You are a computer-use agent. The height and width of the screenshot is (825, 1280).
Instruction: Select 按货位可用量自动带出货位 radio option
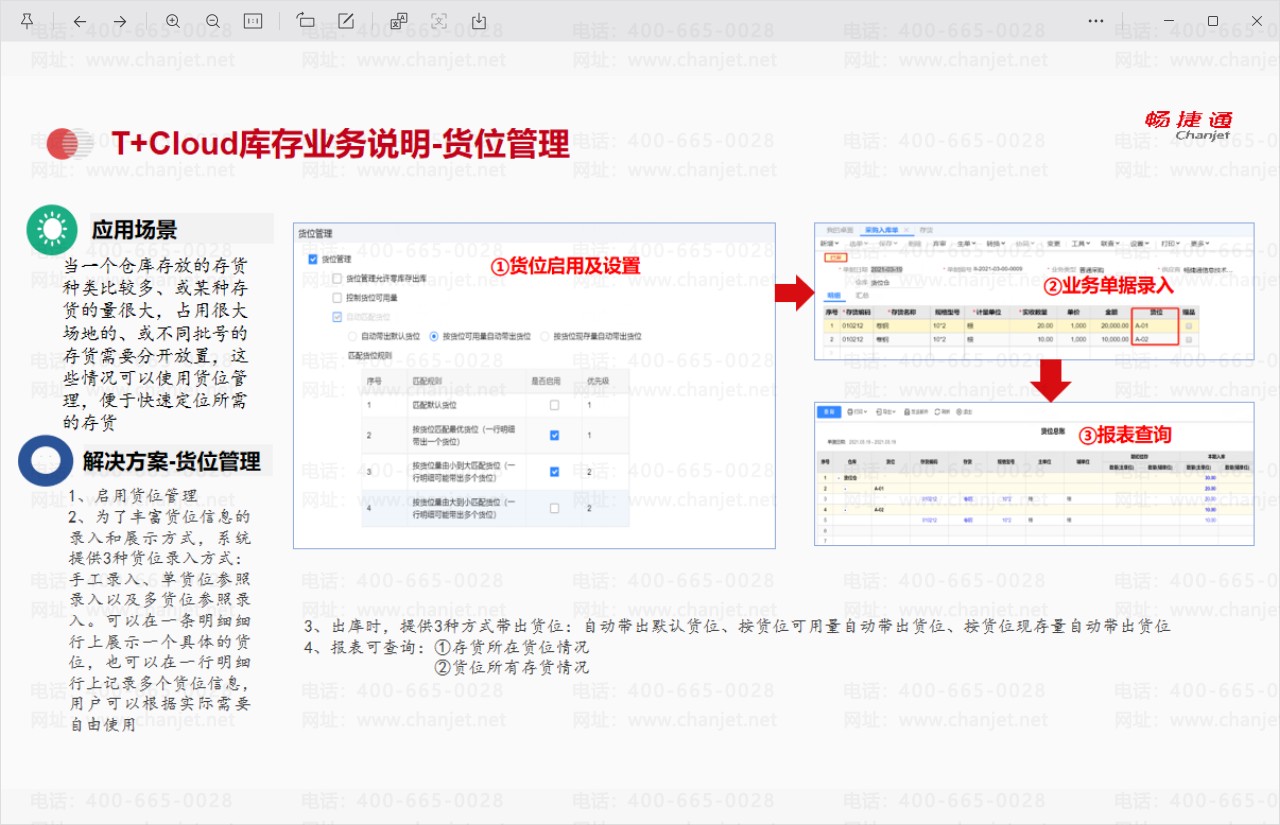click(x=434, y=337)
